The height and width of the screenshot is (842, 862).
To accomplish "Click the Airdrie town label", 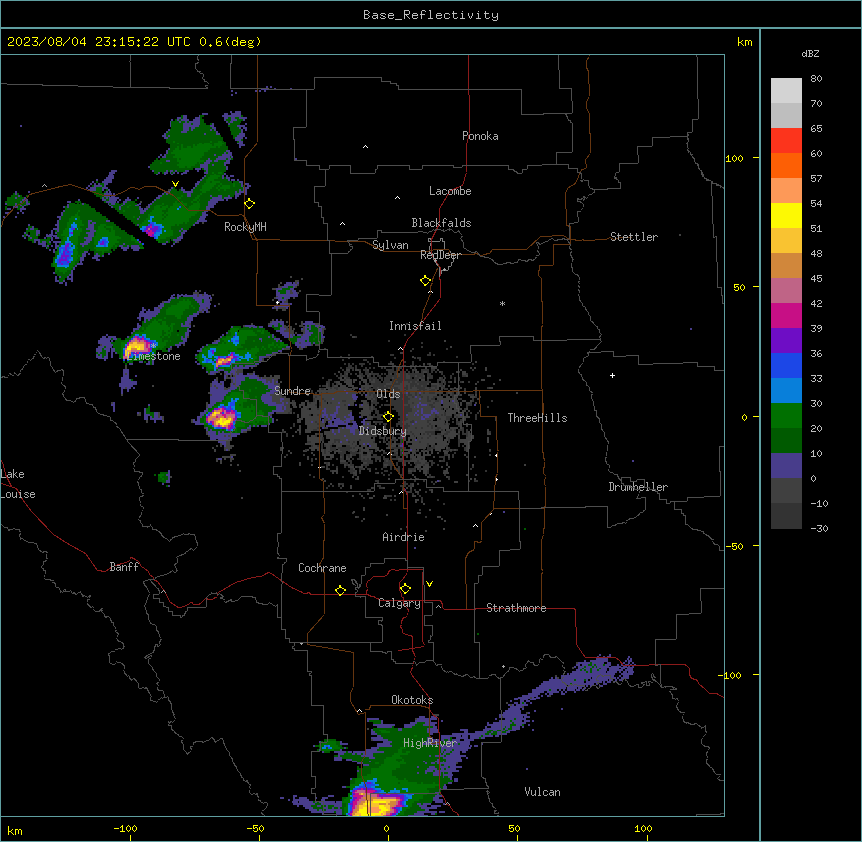I will click(x=403, y=537).
